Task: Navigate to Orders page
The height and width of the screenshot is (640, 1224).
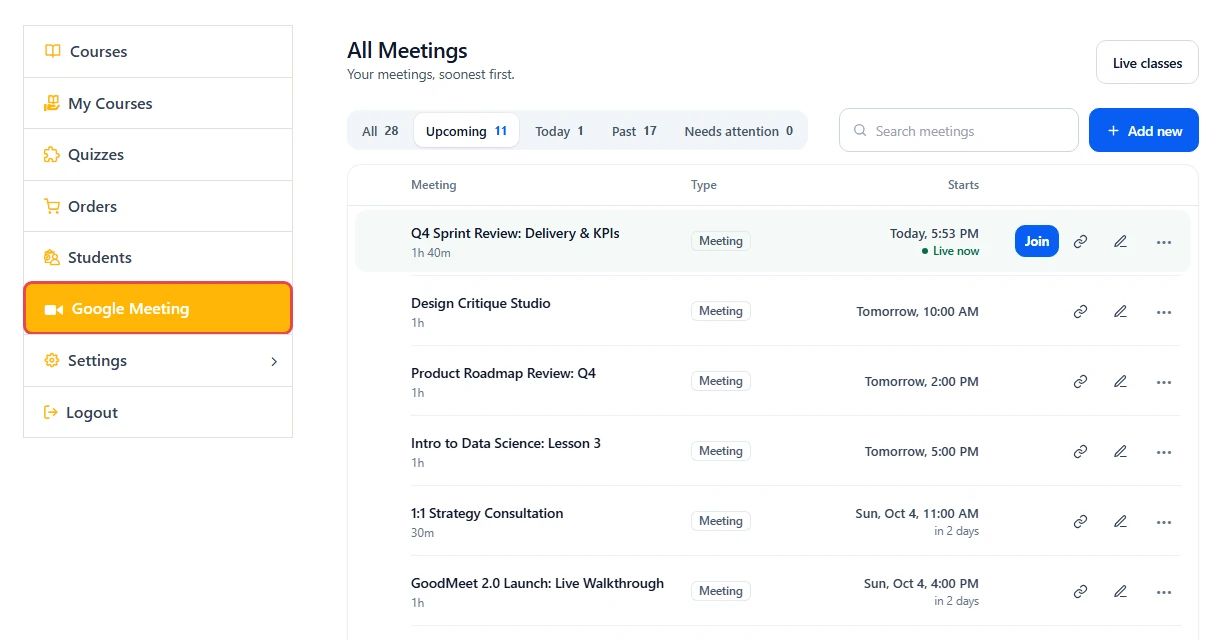Action: pos(158,206)
